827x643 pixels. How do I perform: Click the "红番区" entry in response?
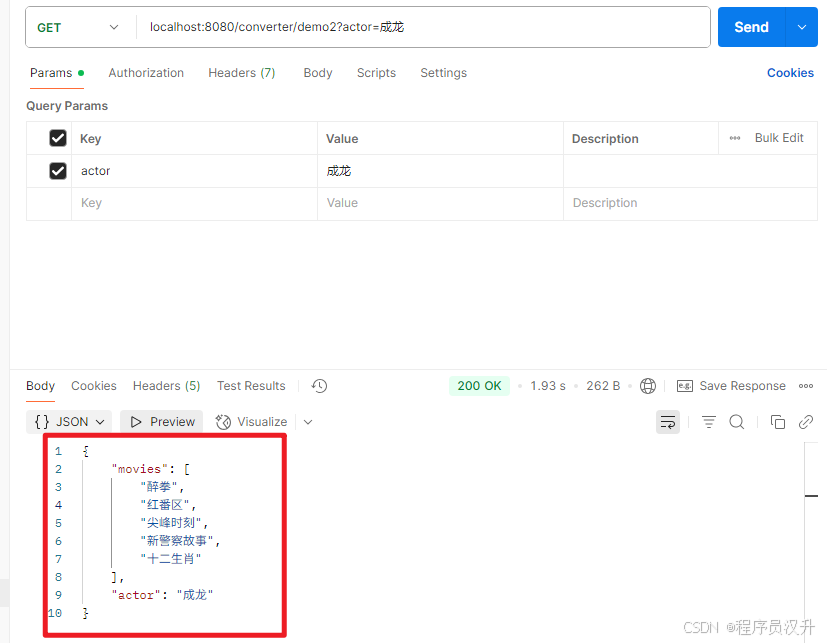[x=165, y=505]
